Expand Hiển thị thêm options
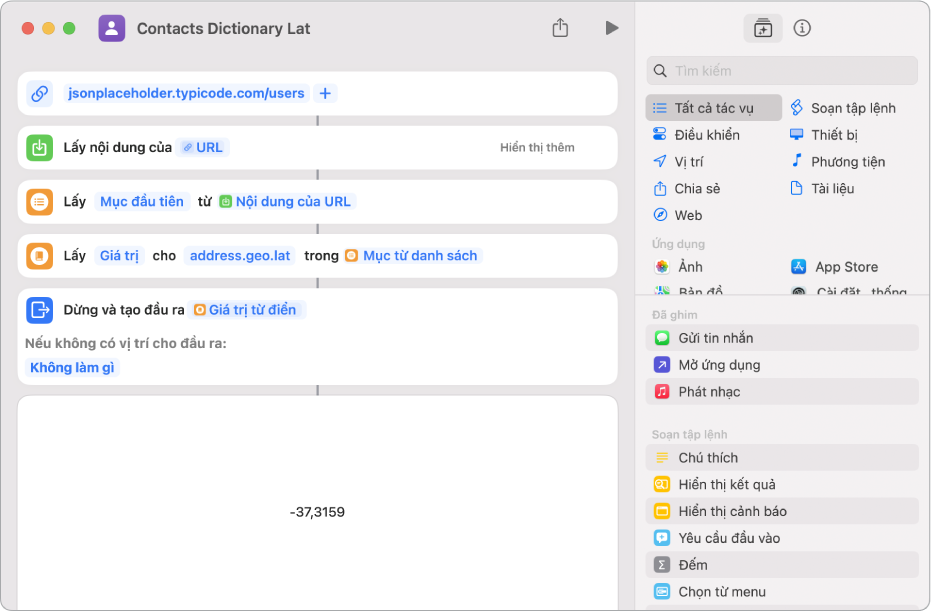This screenshot has height=612, width=931. click(537, 147)
